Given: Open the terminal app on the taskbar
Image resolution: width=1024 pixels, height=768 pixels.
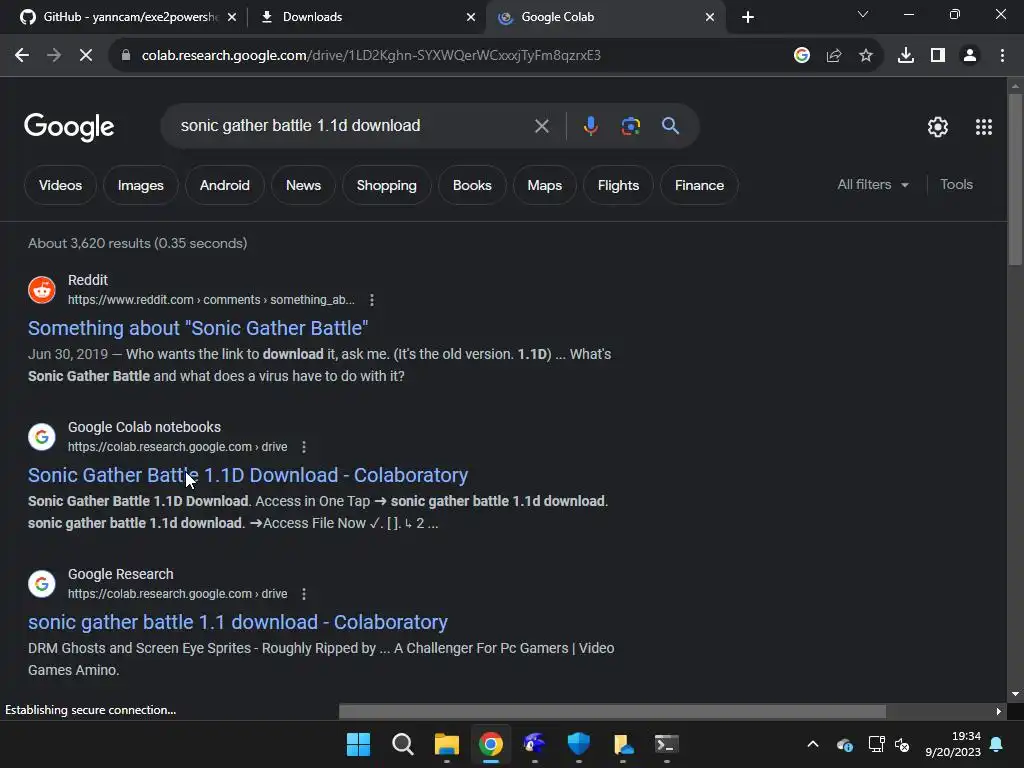Looking at the screenshot, I should 667,744.
